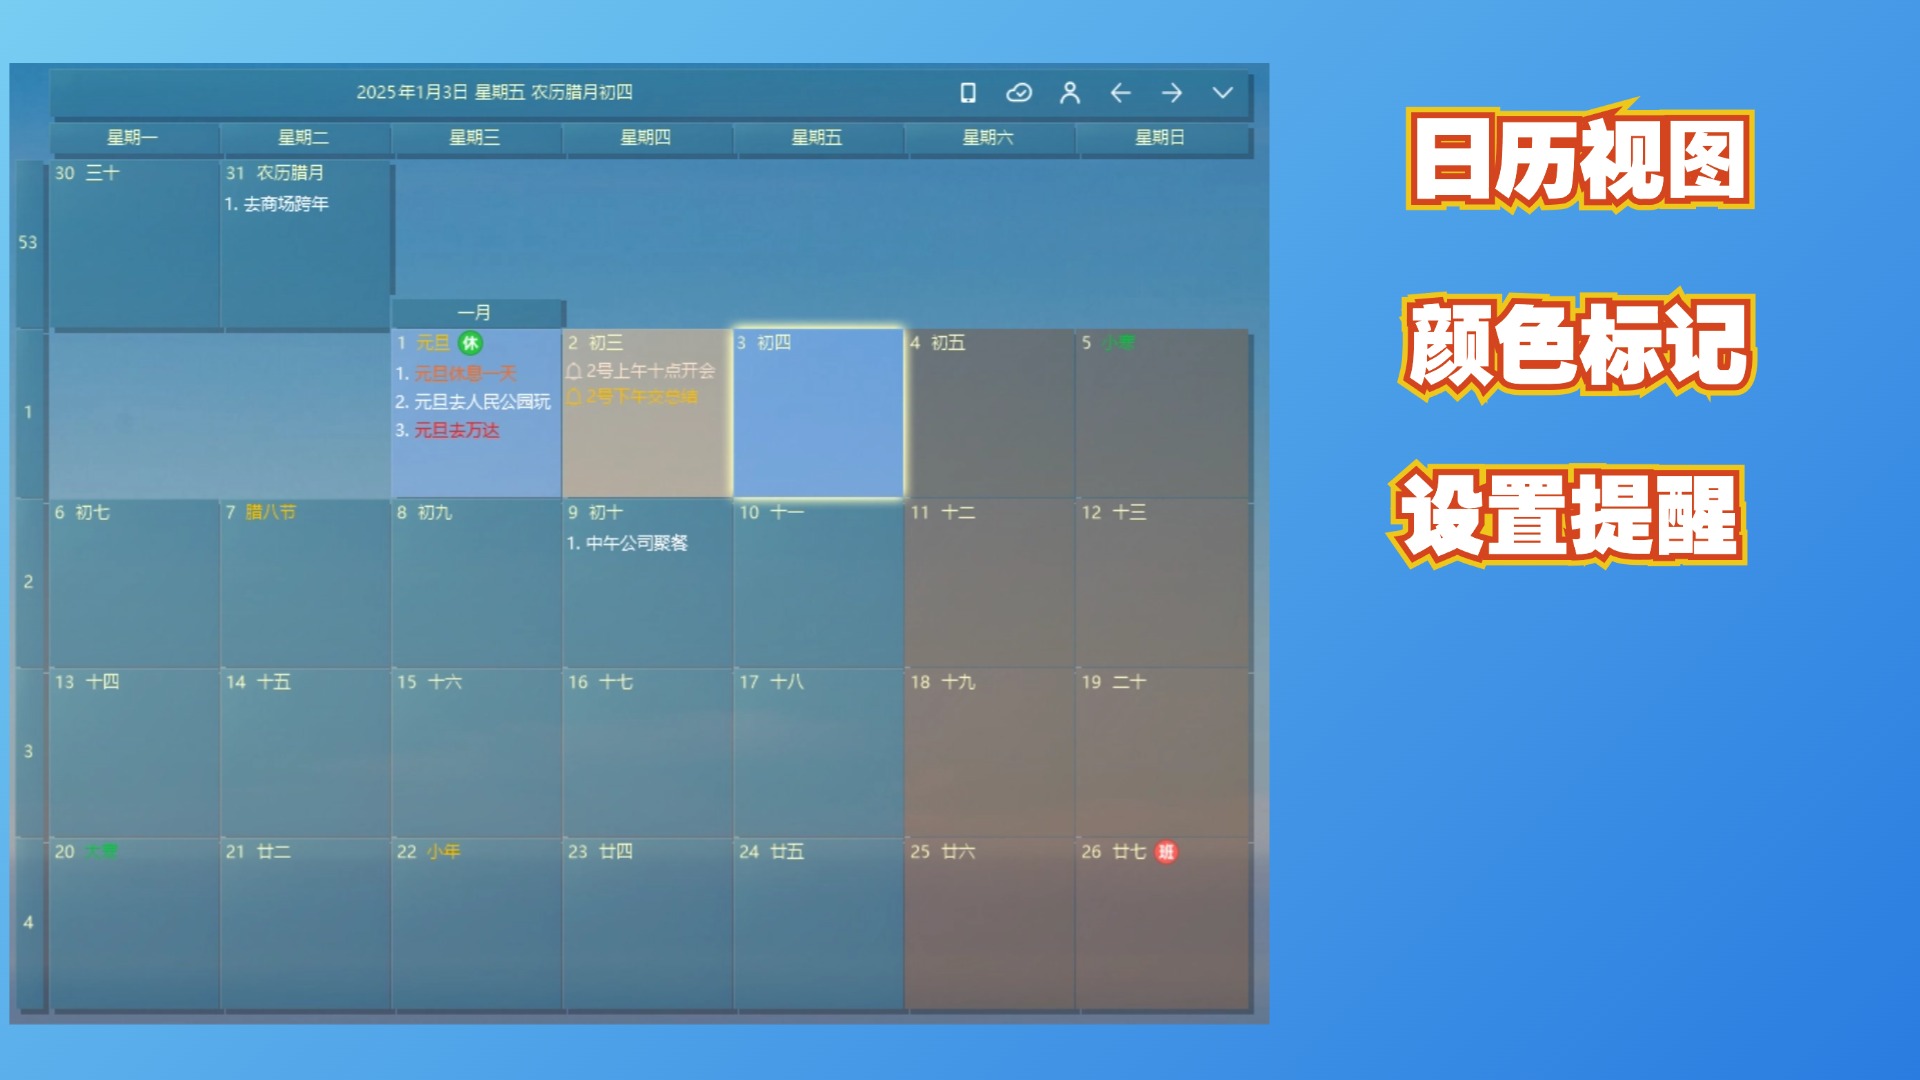Expand the header dropdown chevron
This screenshot has width=1920, height=1080.
(1222, 93)
